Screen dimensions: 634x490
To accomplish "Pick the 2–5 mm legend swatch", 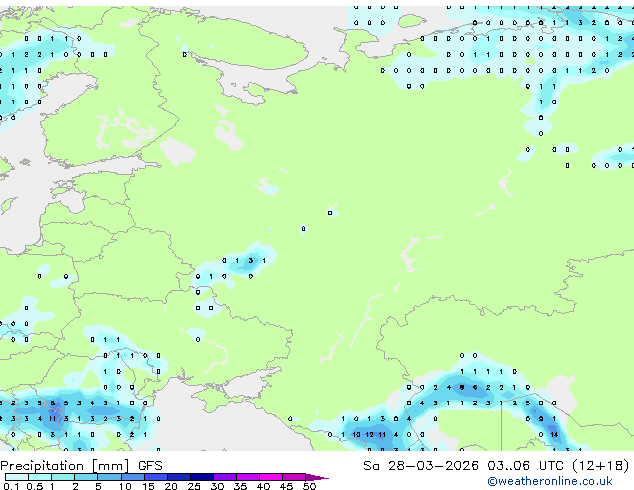I will 86,477.
